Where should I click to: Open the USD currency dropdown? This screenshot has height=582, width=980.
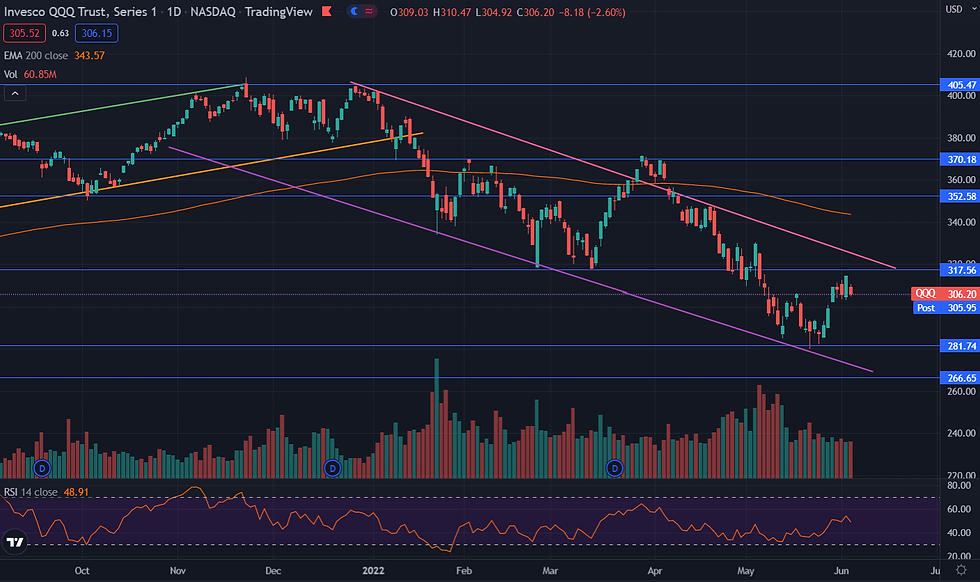pos(961,9)
